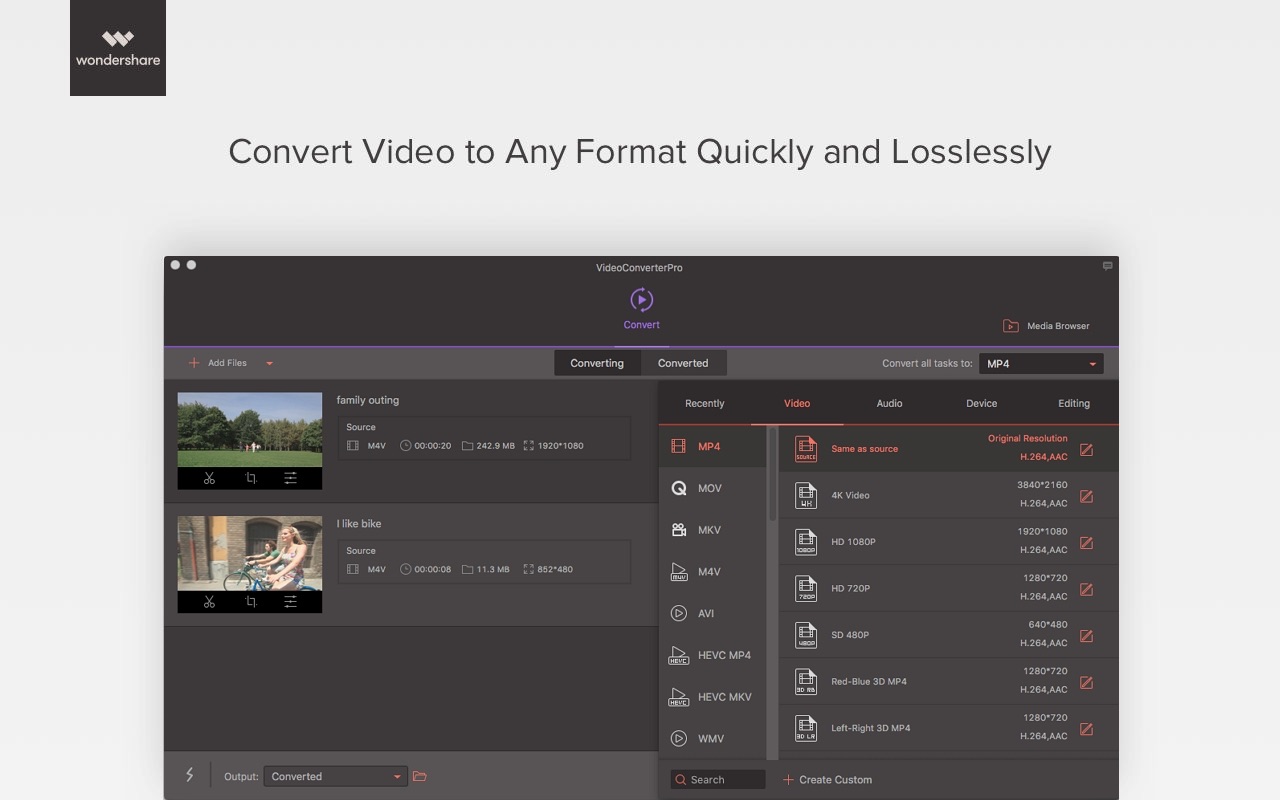
Task: Open the Output folder dropdown
Action: (x=336, y=776)
